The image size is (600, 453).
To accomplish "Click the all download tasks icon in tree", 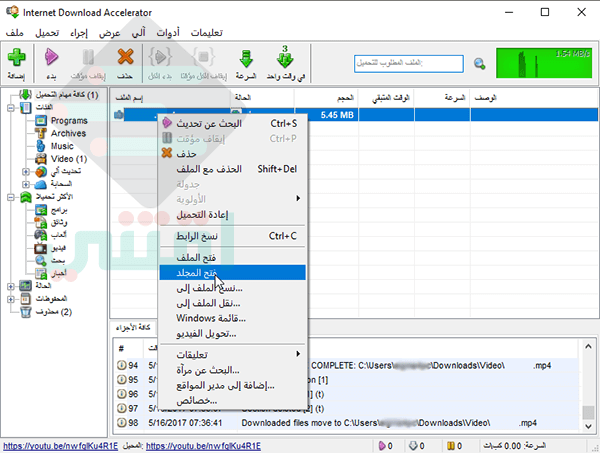I will (x=25, y=95).
